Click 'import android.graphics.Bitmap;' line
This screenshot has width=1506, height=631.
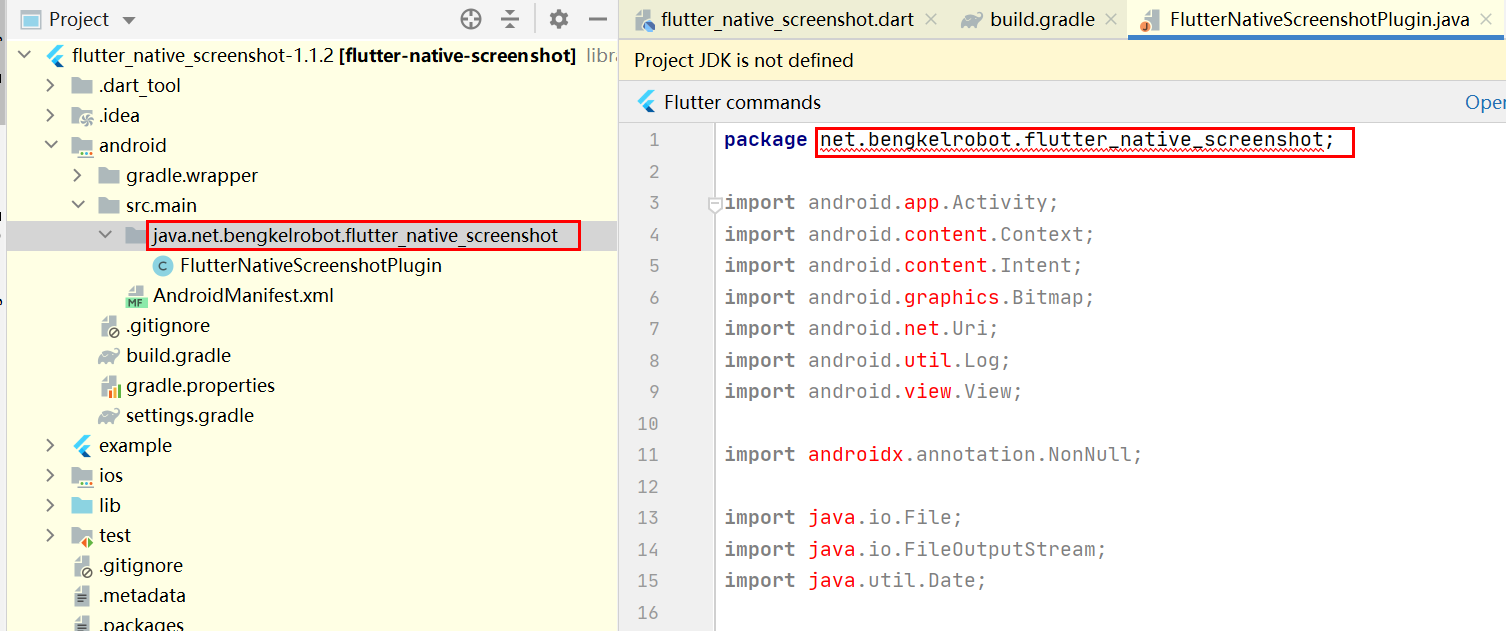pyautogui.click(x=909, y=297)
